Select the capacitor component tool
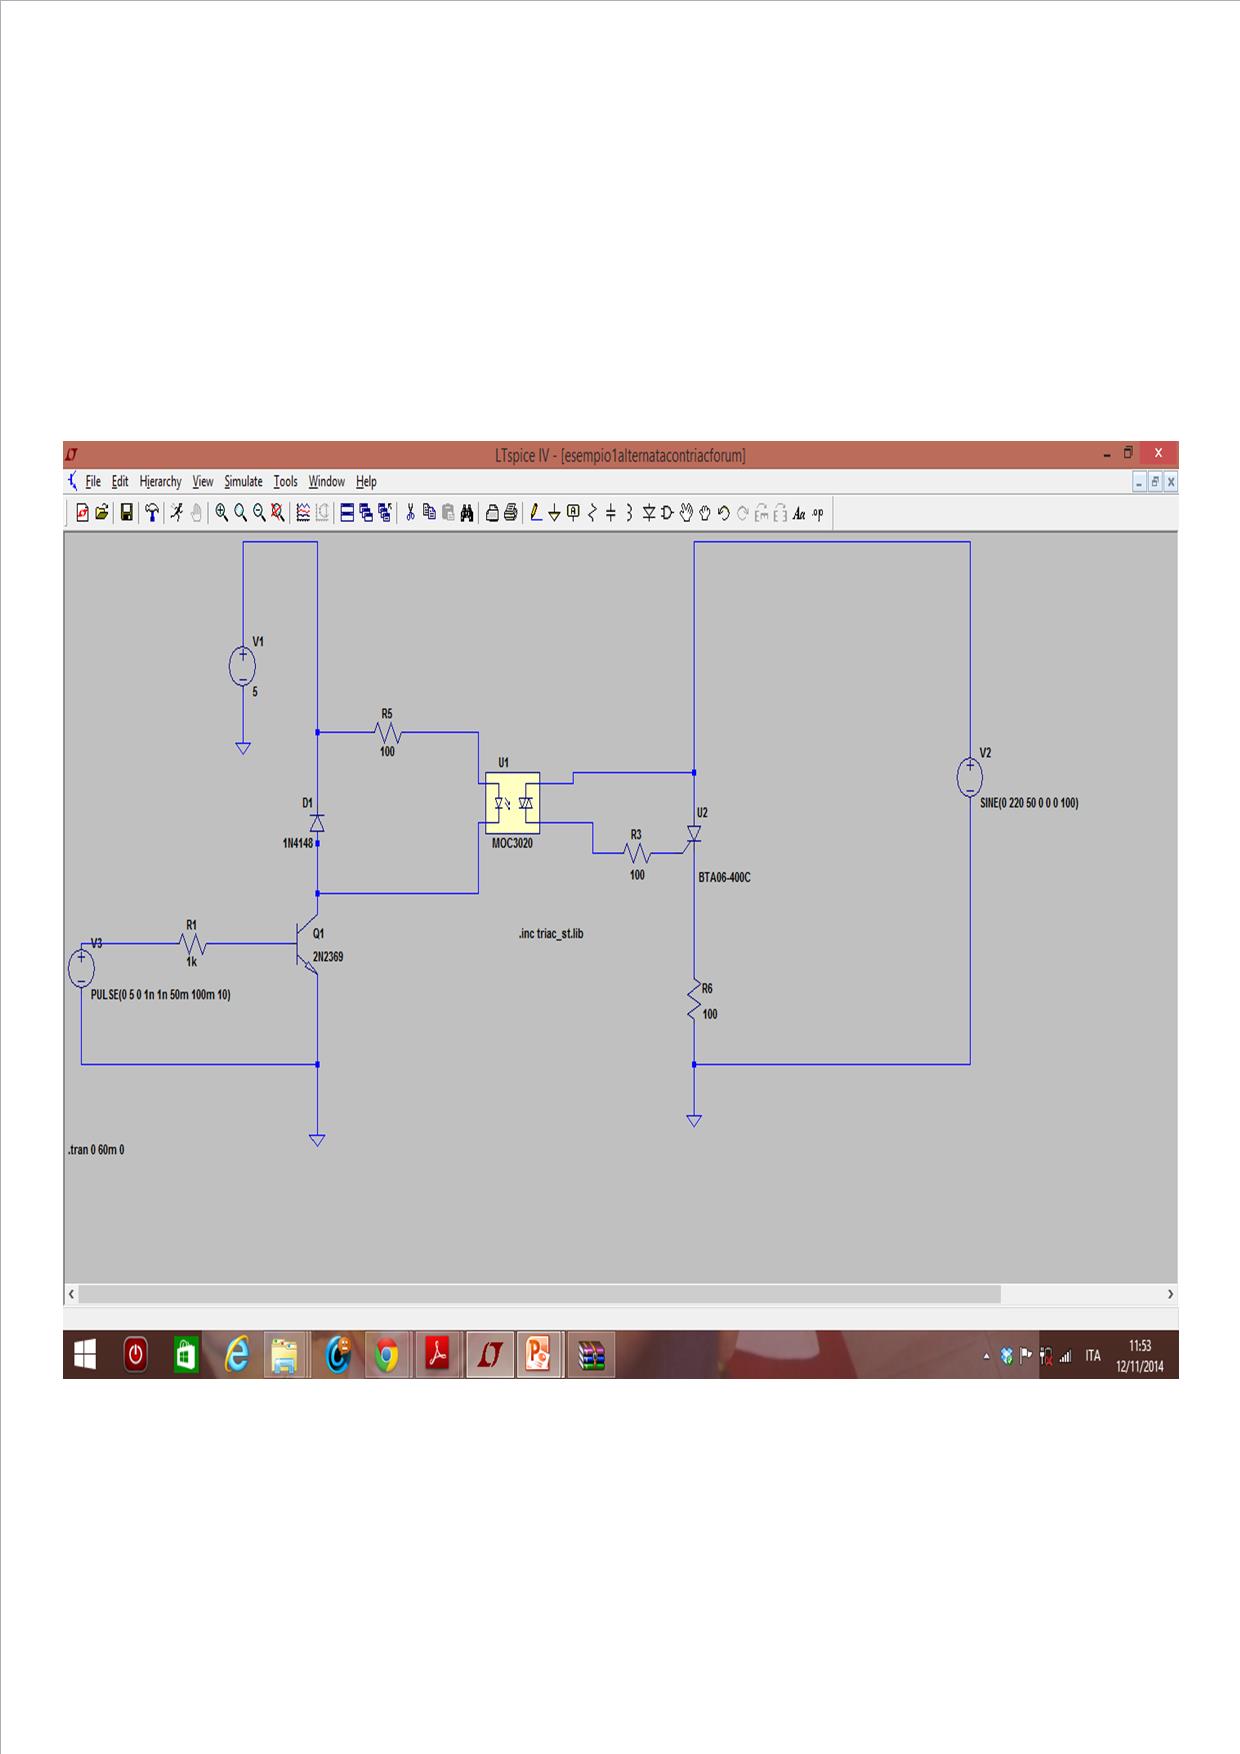This screenshot has width=1240, height=1754. [x=610, y=513]
